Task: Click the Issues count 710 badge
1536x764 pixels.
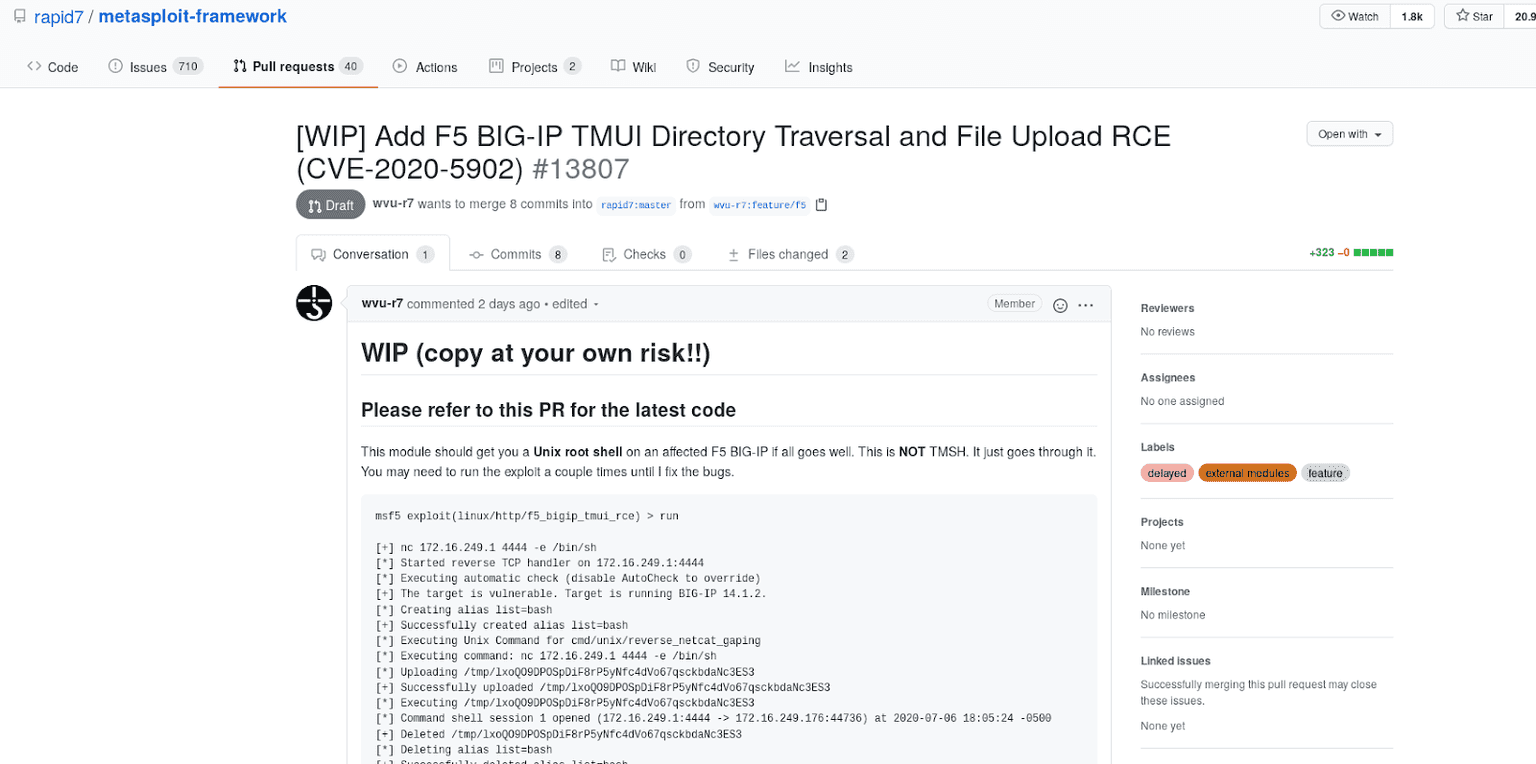Action: pos(187,67)
